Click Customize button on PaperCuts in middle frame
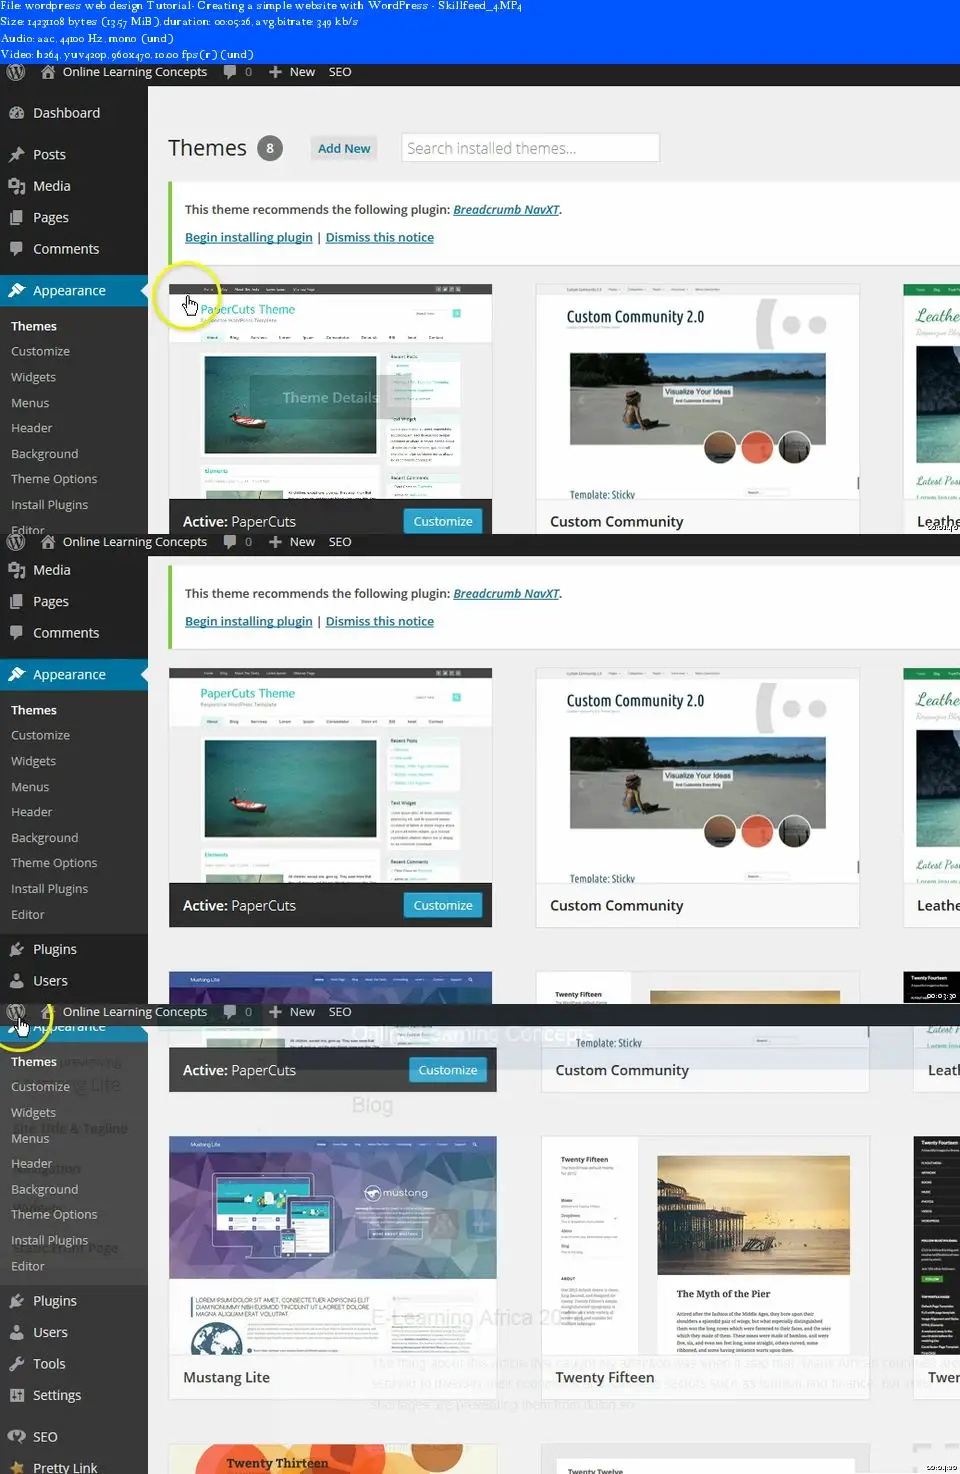 point(443,905)
